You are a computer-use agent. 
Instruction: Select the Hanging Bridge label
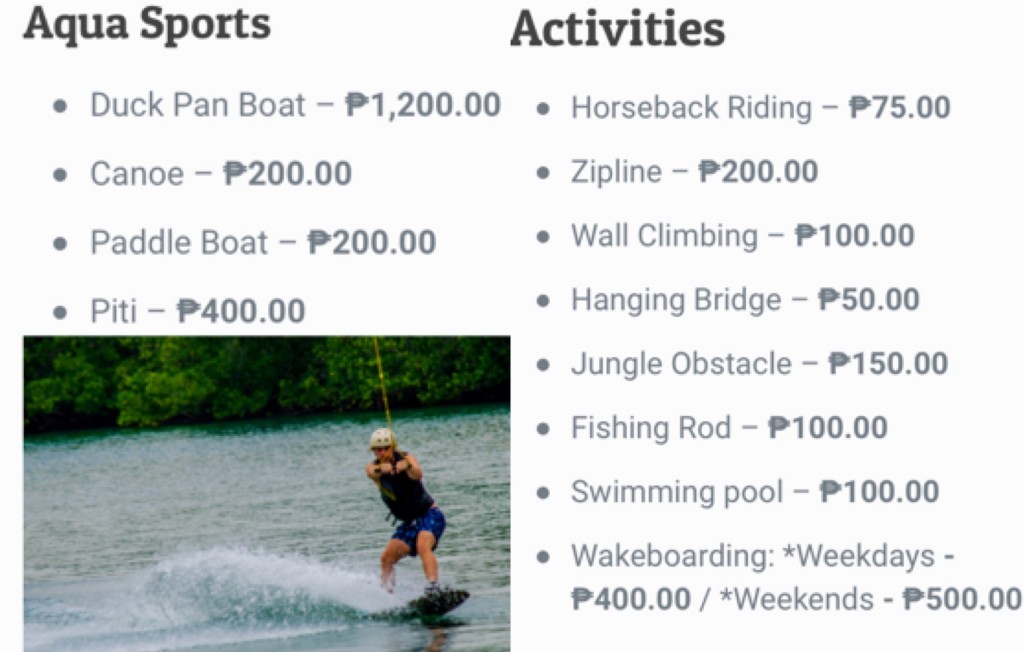[x=676, y=300]
